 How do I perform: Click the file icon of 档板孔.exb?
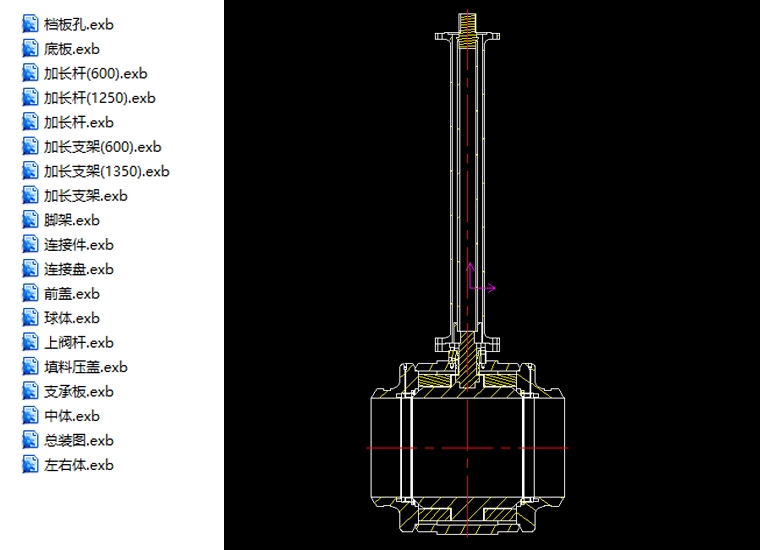pos(30,24)
